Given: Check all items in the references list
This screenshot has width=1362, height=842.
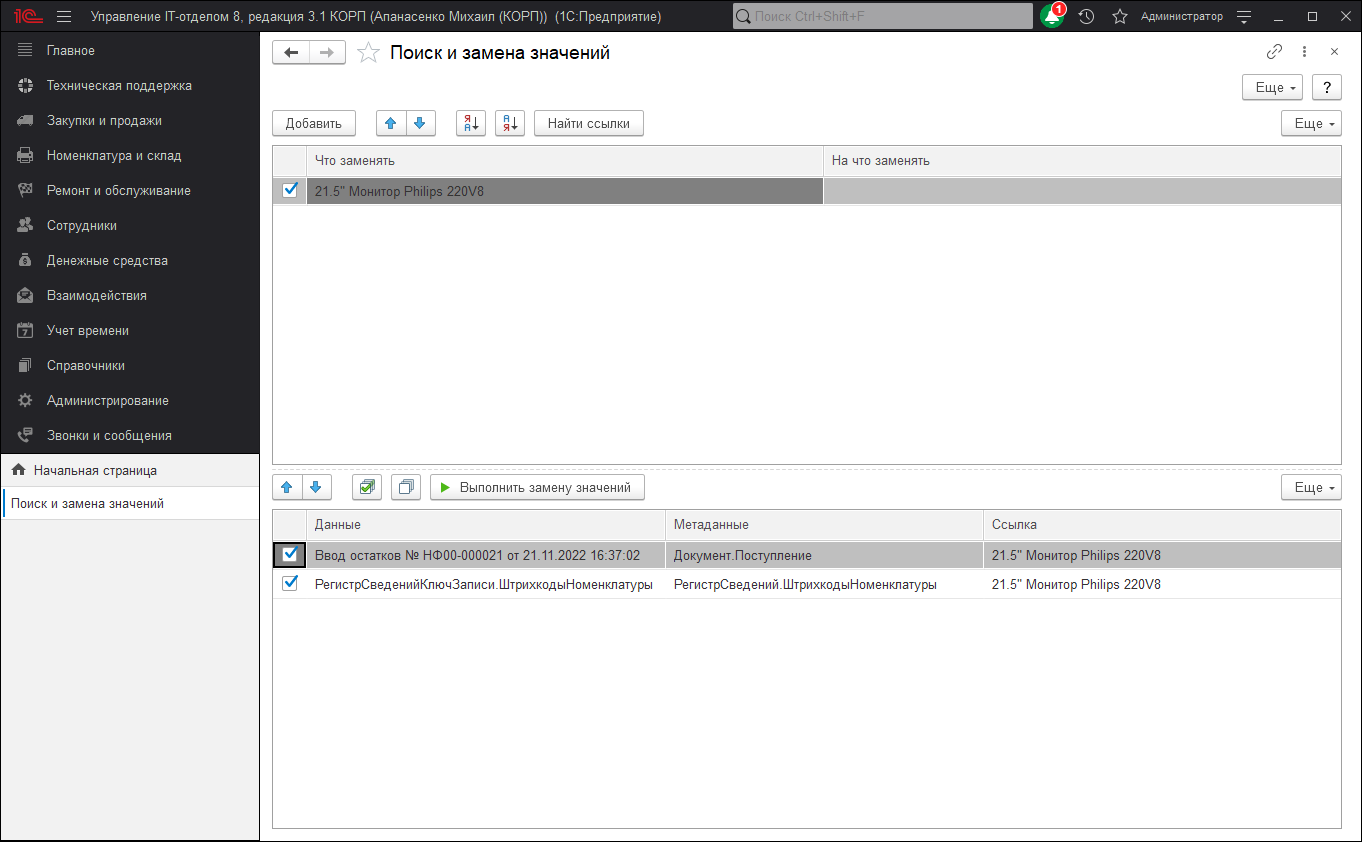Looking at the screenshot, I should click(x=367, y=487).
